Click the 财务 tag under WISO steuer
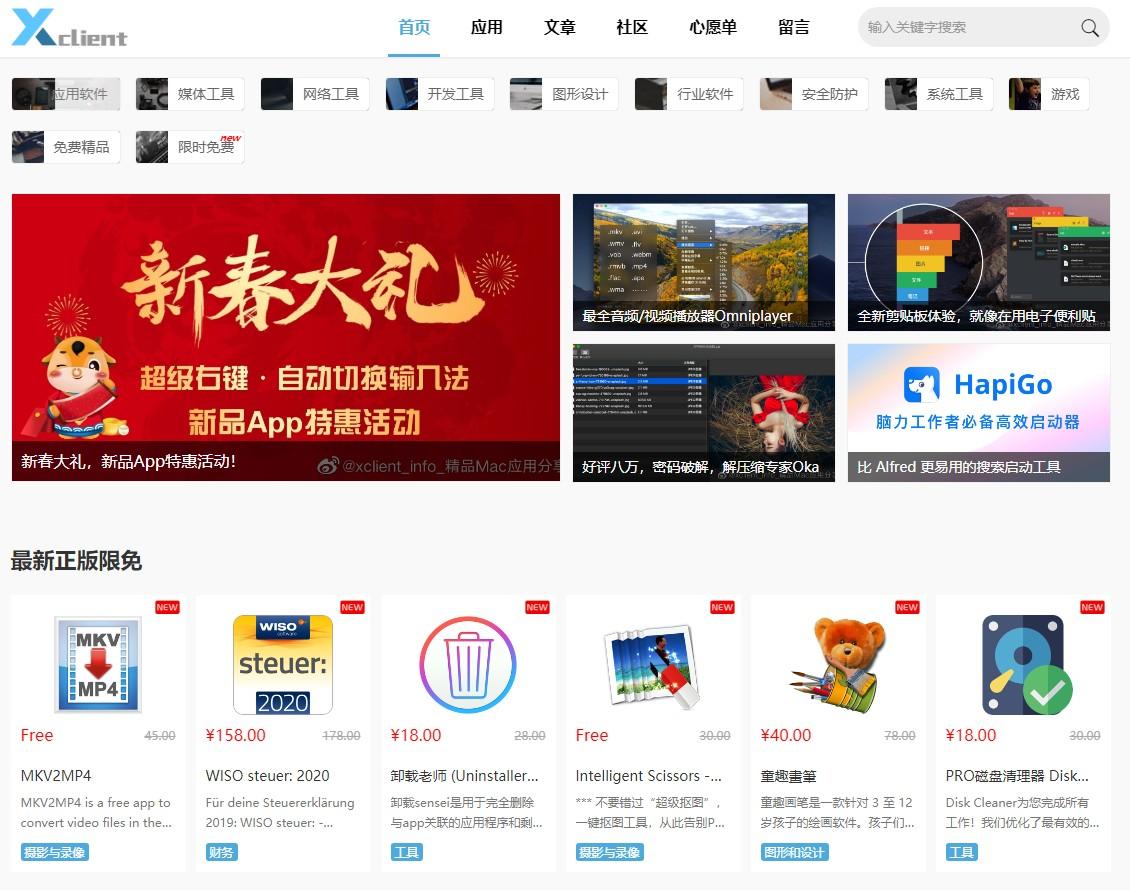The height and width of the screenshot is (890, 1130). coord(221,852)
